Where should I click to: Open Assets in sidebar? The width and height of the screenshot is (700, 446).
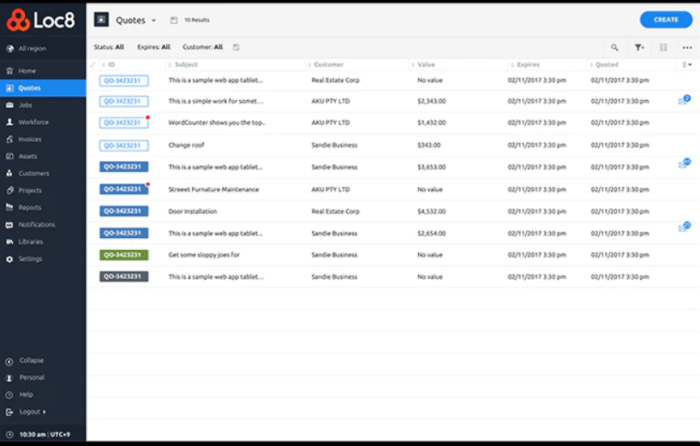coord(27,156)
